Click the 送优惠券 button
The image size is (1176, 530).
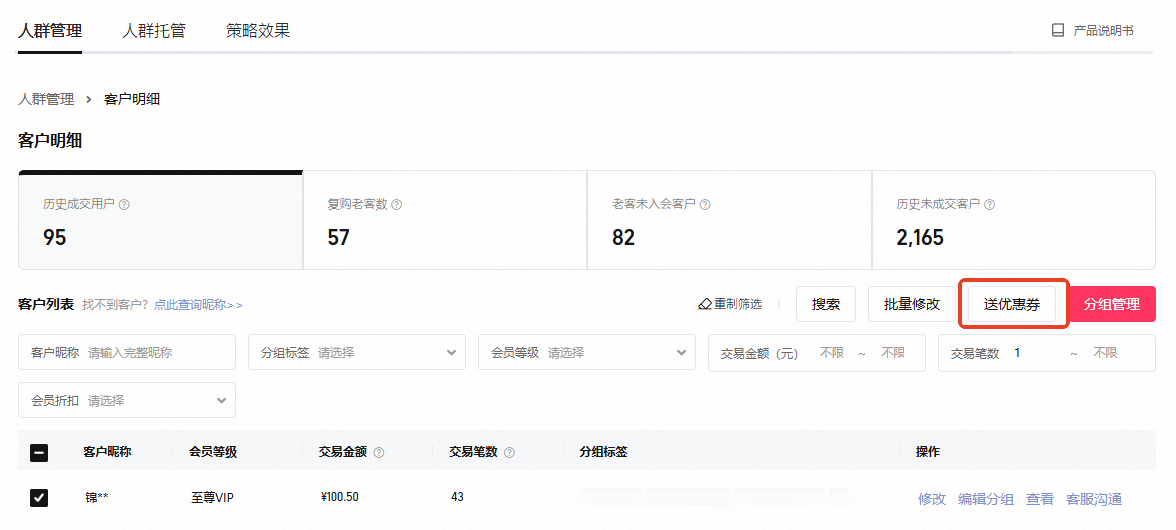point(1012,304)
